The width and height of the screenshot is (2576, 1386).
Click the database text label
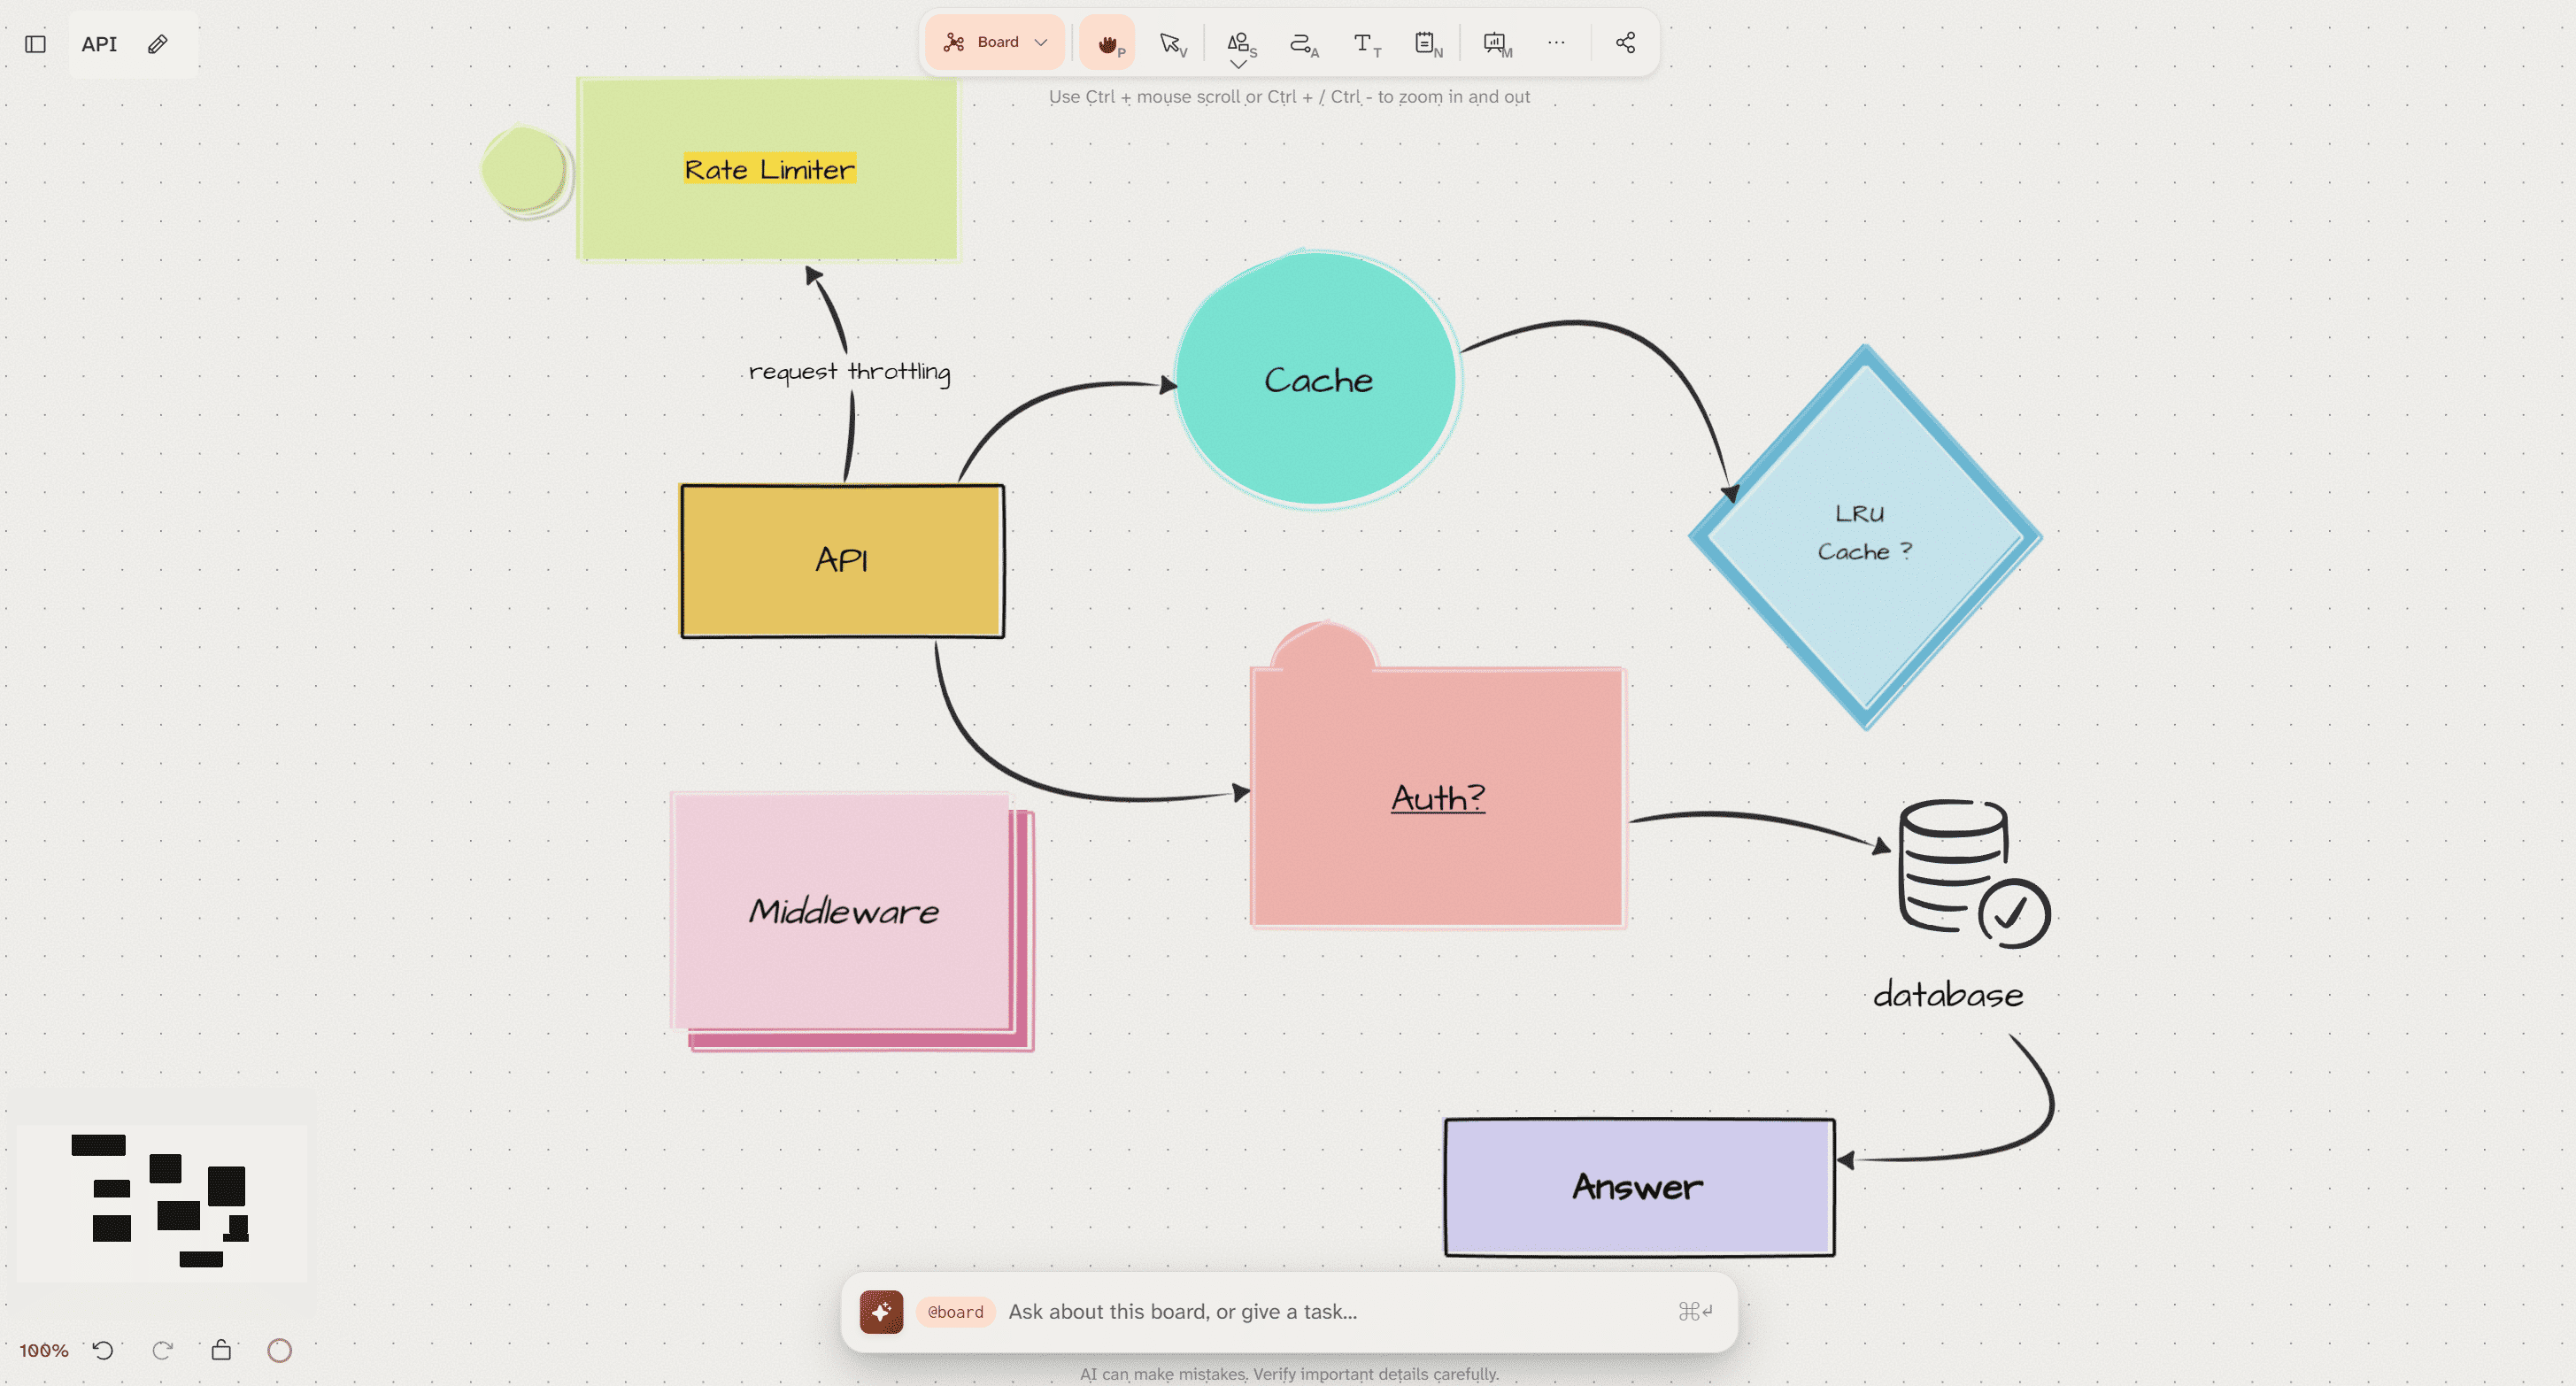click(1948, 995)
